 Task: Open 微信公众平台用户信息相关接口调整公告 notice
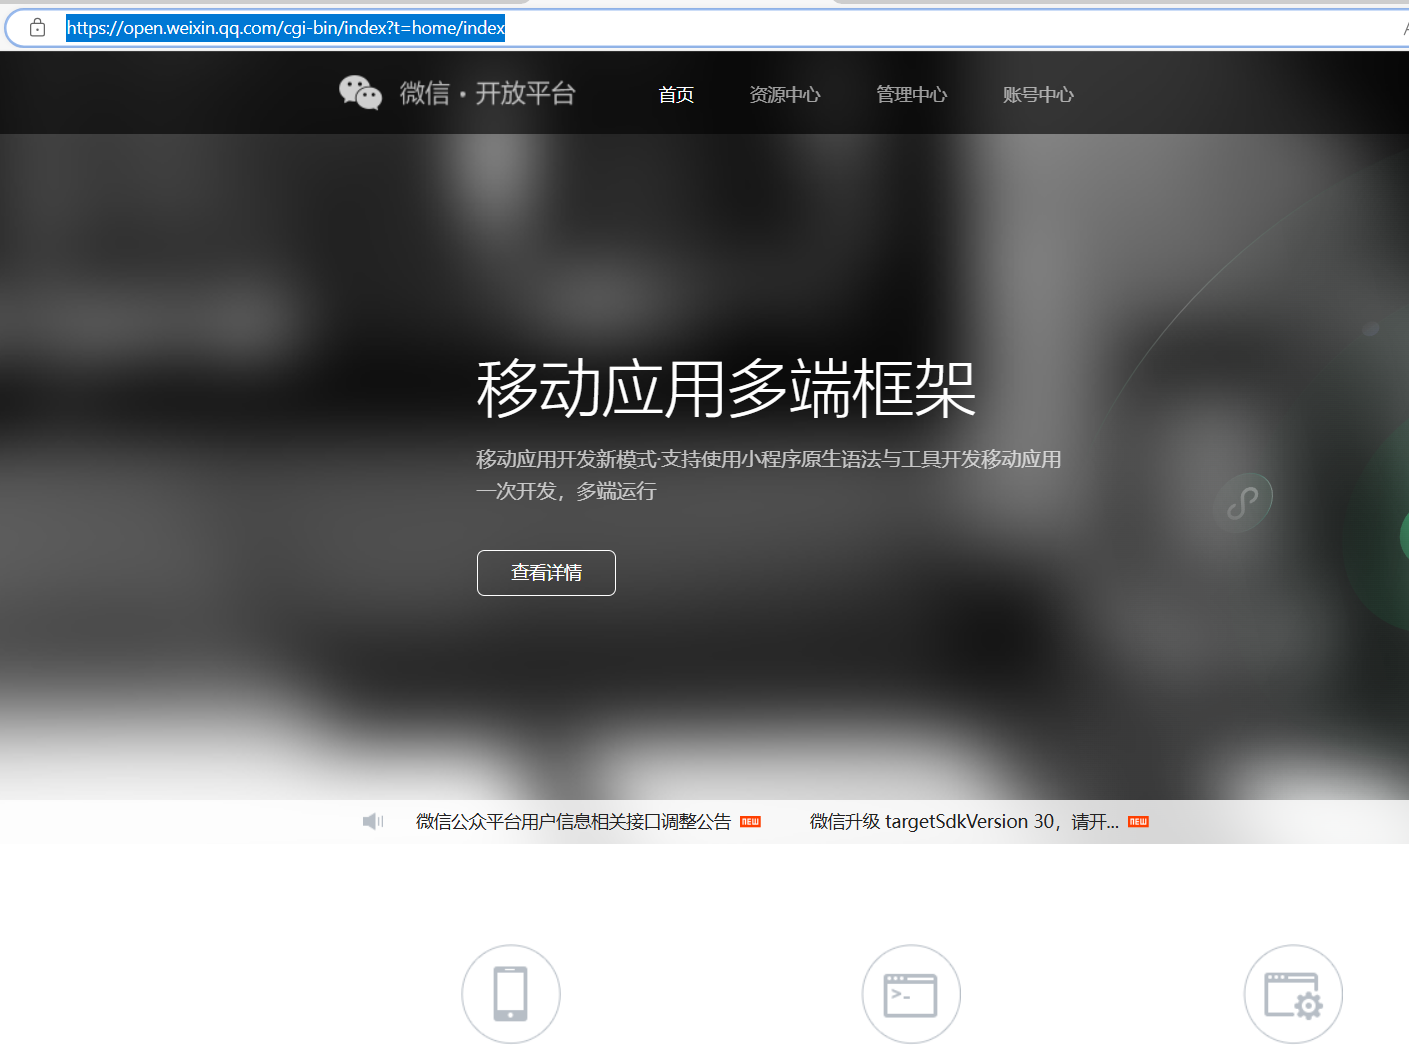574,822
